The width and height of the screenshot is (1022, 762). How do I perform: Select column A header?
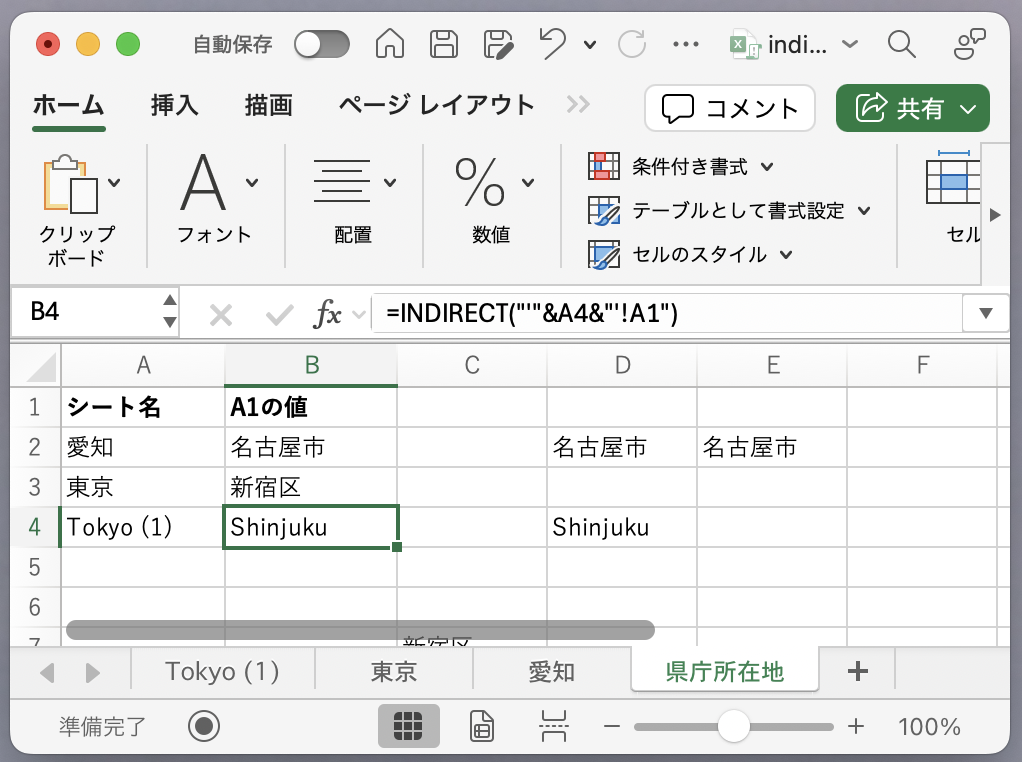coord(143,366)
